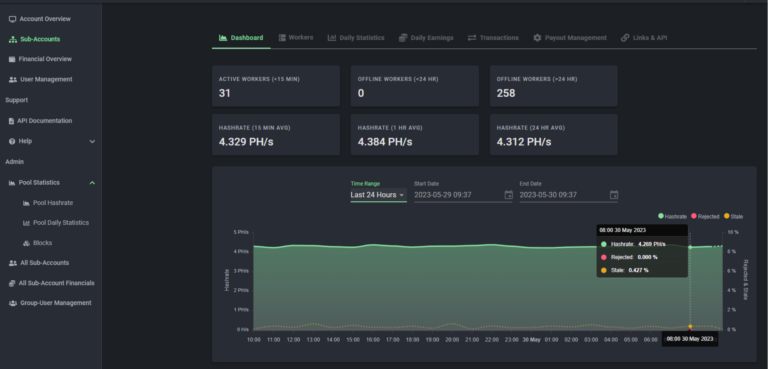Viewport: 768px width, 369px height.
Task: Click the End Date input field
Action: point(568,195)
